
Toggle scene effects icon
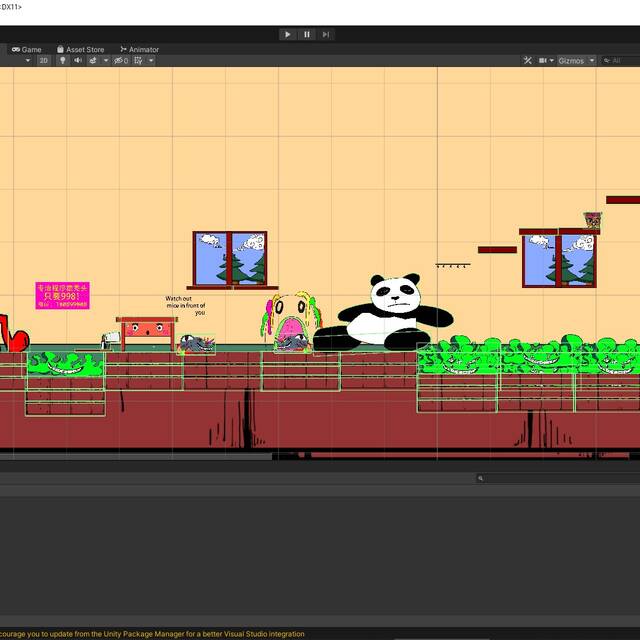click(x=93, y=60)
